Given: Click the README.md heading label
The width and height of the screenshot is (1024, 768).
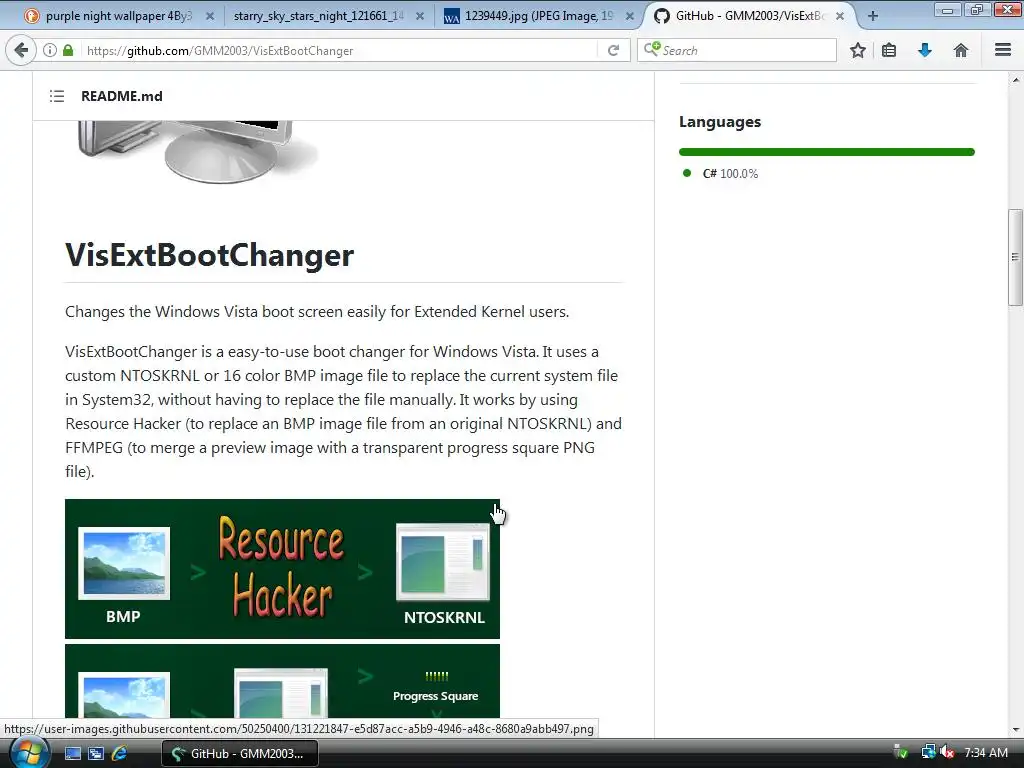Looking at the screenshot, I should pyautogui.click(x=121, y=96).
